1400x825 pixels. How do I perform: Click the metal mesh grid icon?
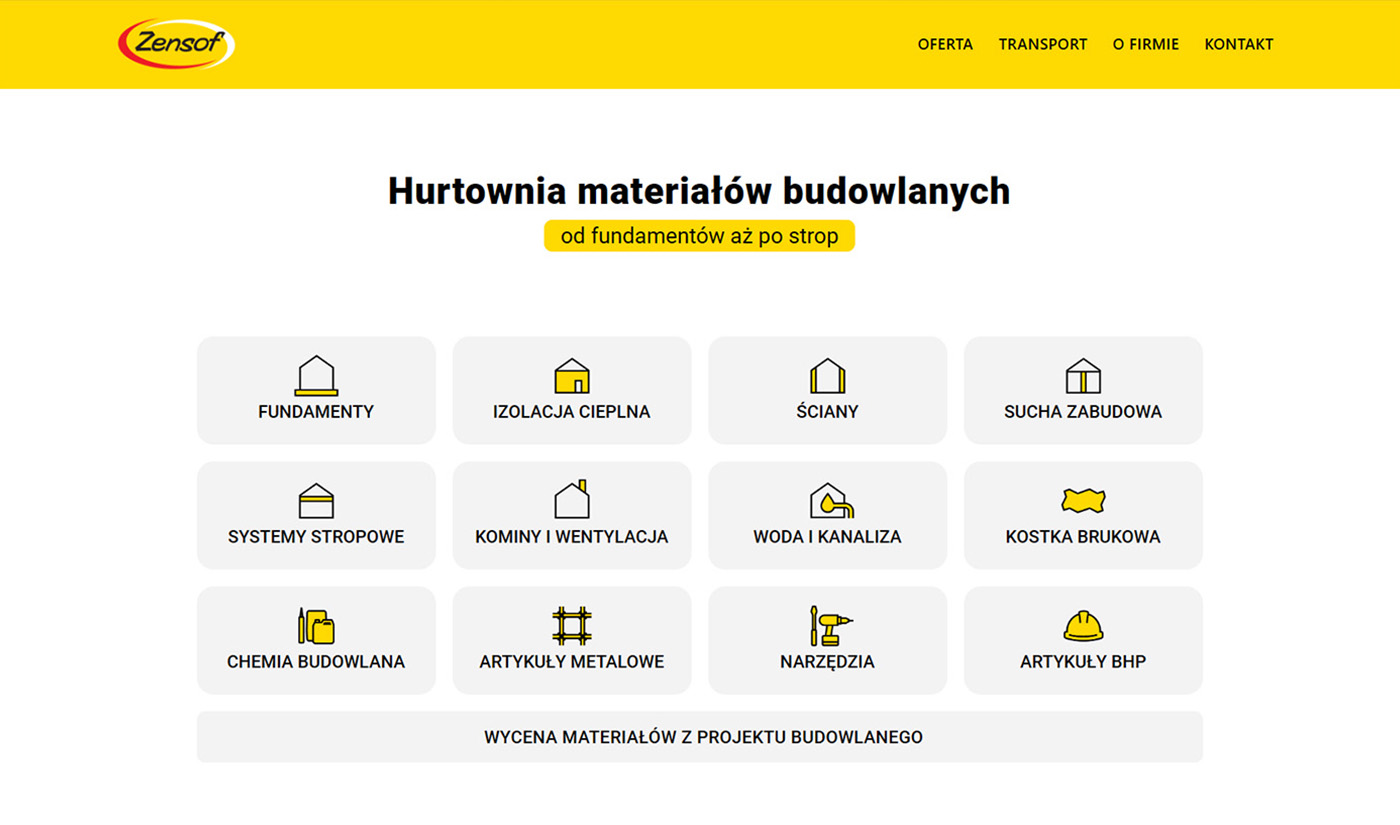tap(572, 626)
